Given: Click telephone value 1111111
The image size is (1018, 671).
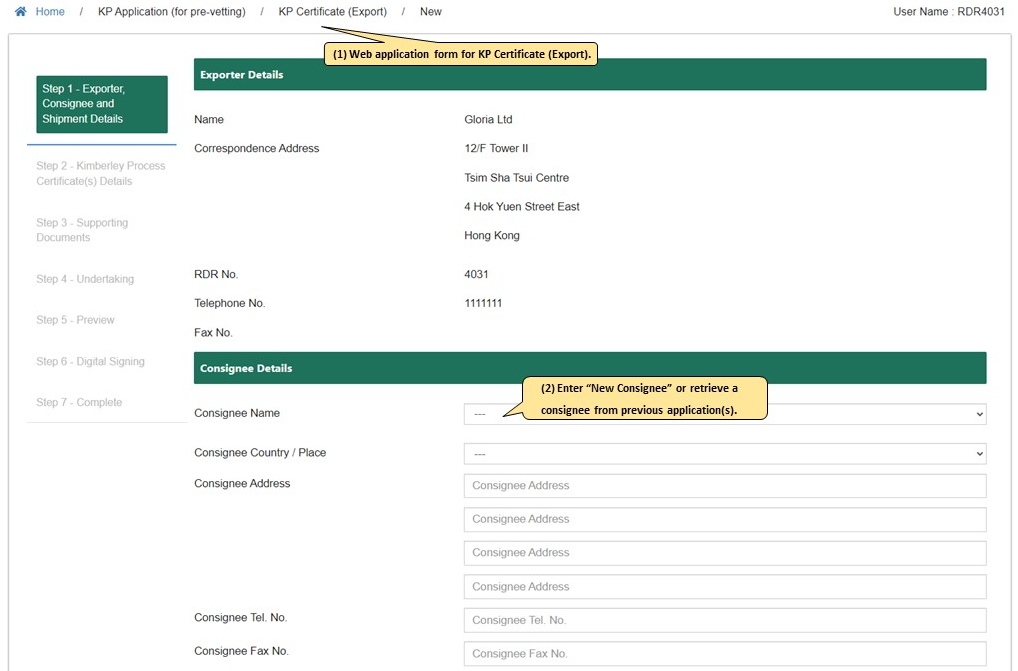Looking at the screenshot, I should 483,303.
